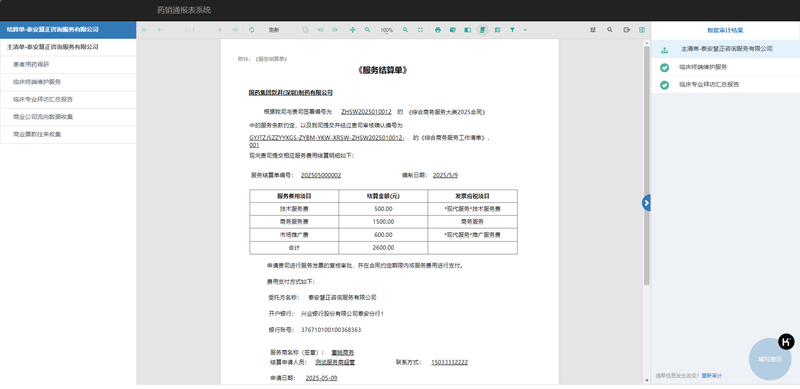Viewport: 800px width, 389px height.
Task: Select 主清单-泰安慧正咨询服务有限公司 in left sidebar
Action: pyautogui.click(x=68, y=47)
